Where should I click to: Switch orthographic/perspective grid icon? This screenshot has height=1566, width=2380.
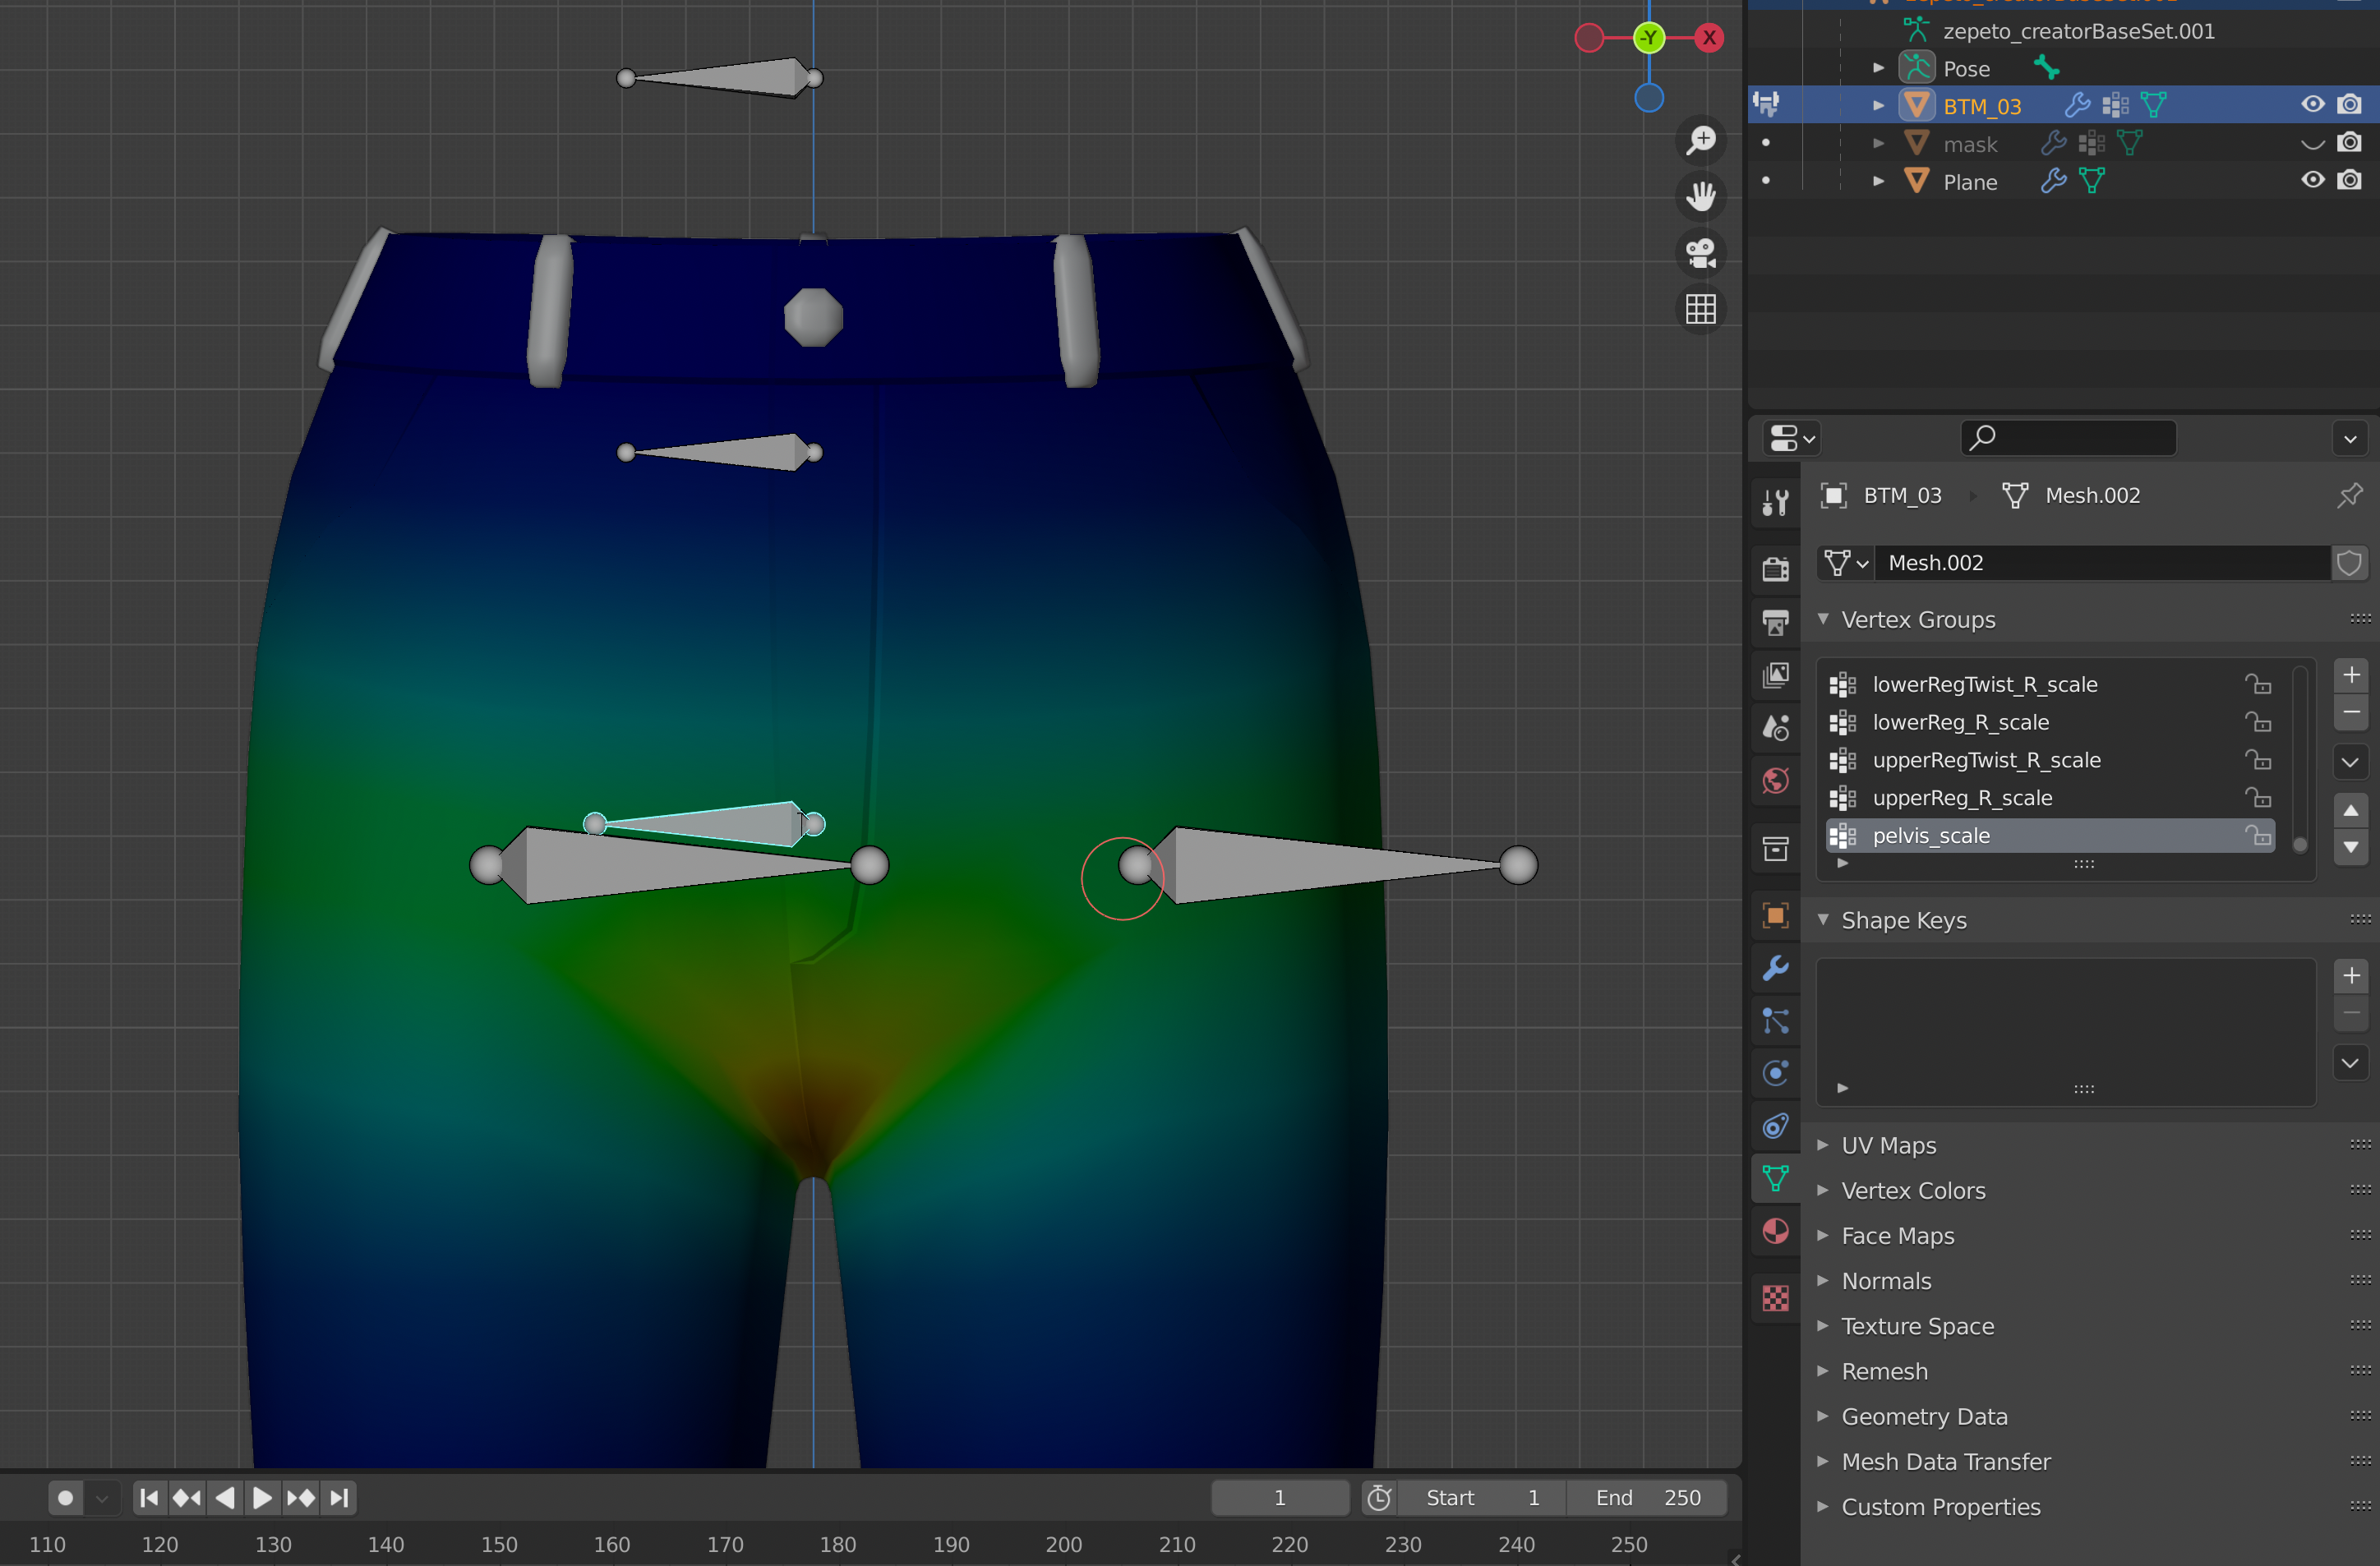click(x=1700, y=309)
